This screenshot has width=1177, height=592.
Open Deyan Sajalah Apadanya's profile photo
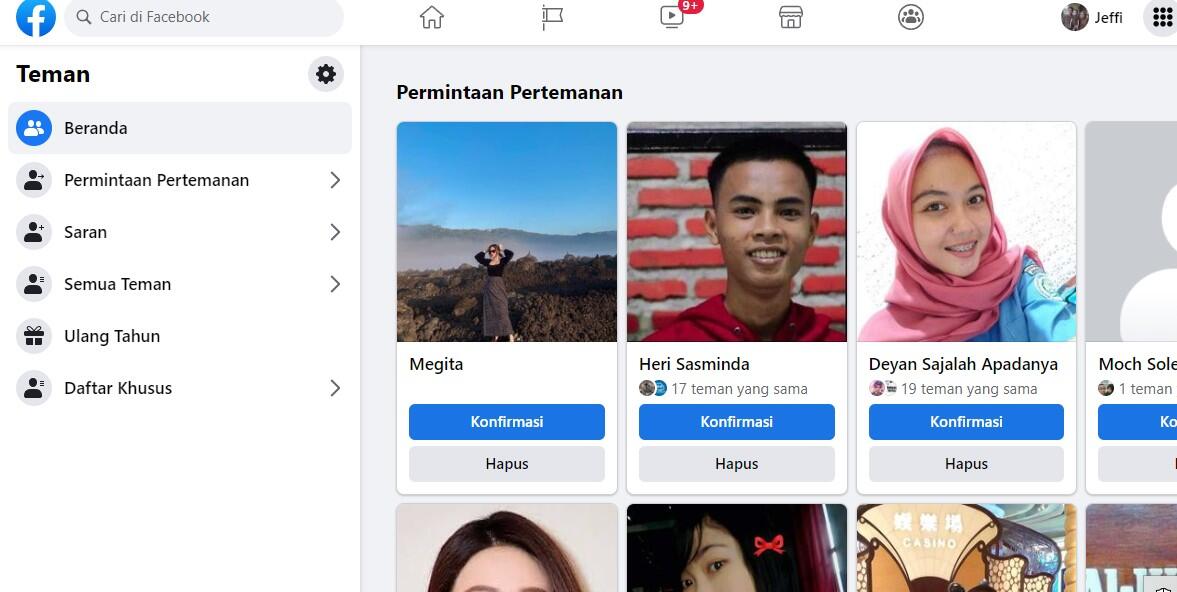966,232
